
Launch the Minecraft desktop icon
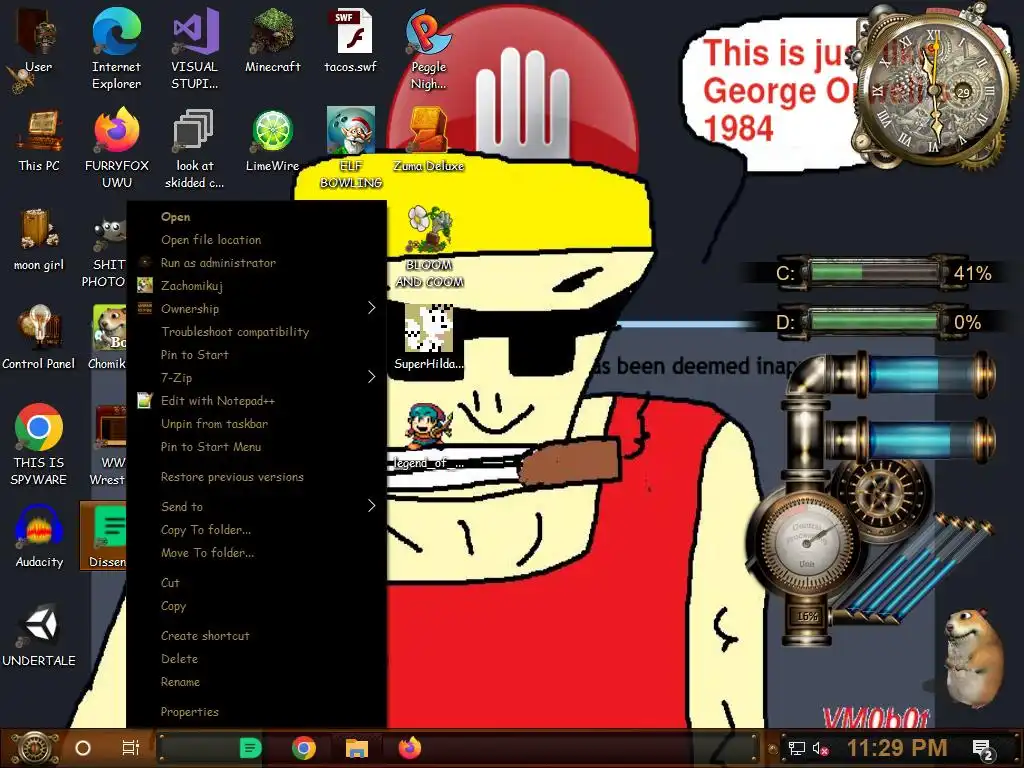(x=273, y=39)
